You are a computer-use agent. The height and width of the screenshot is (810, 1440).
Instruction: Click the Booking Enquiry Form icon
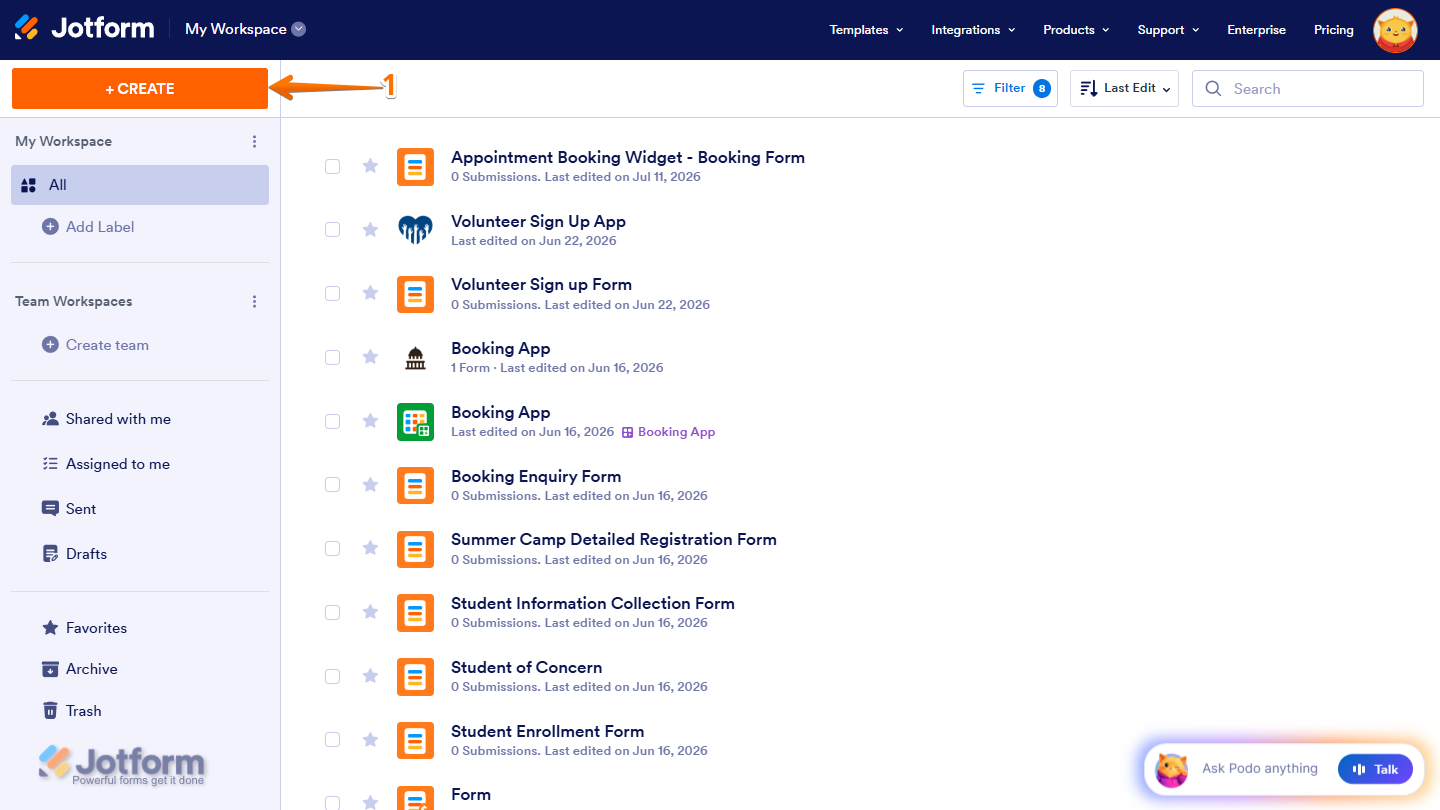415,485
